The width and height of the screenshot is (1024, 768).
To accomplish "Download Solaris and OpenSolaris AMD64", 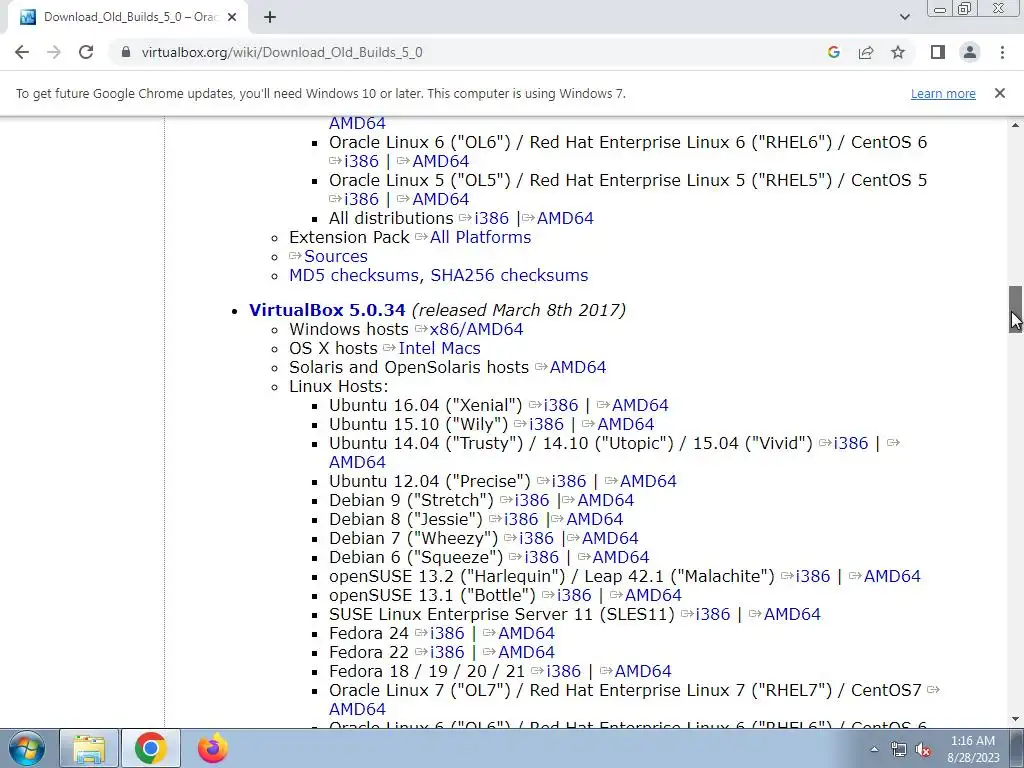I will coord(578,367).
